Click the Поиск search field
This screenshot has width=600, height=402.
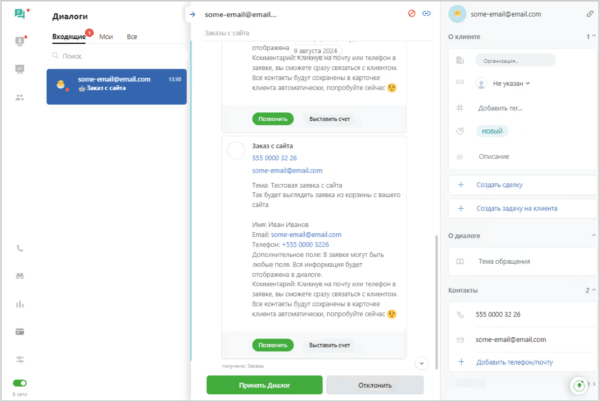(117, 56)
